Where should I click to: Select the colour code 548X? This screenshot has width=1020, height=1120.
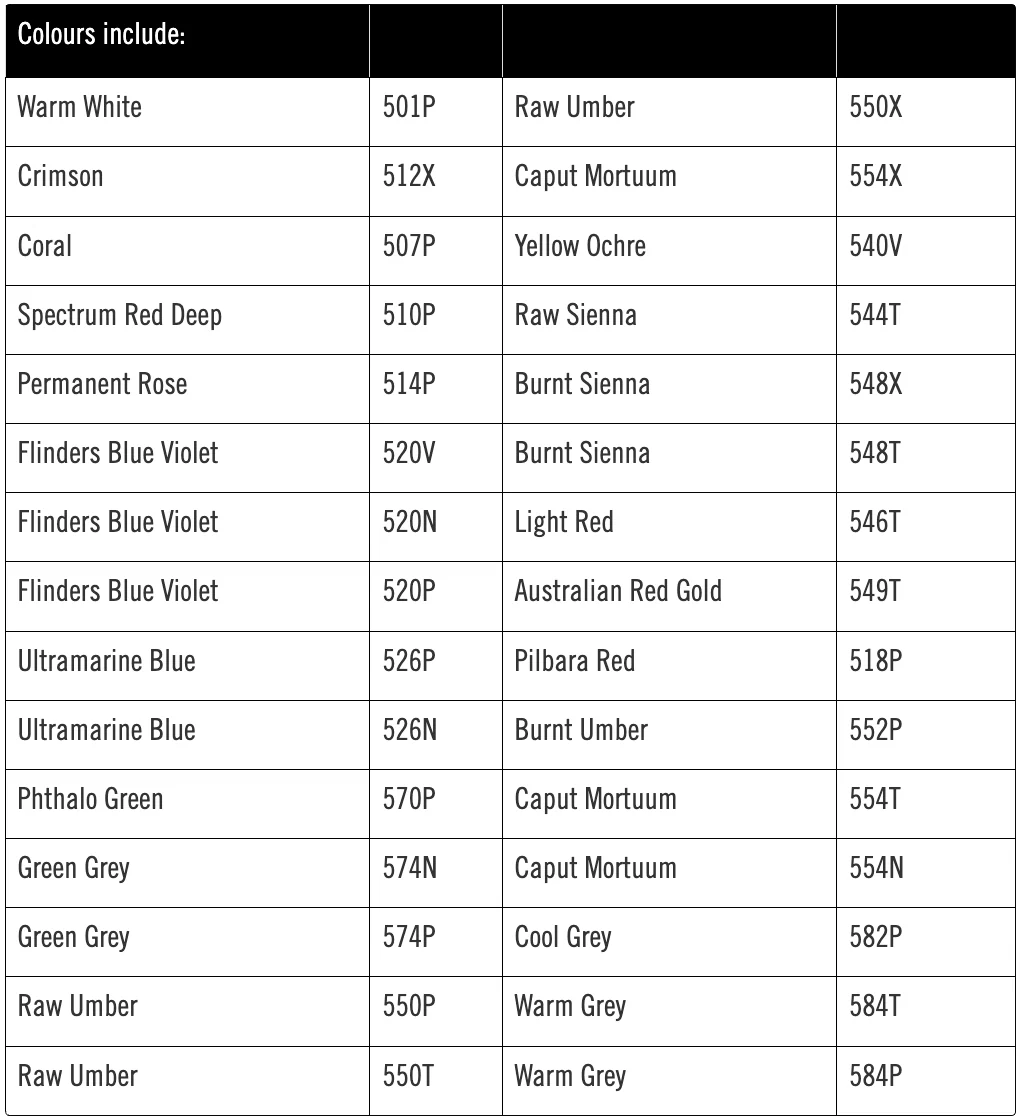coord(876,384)
